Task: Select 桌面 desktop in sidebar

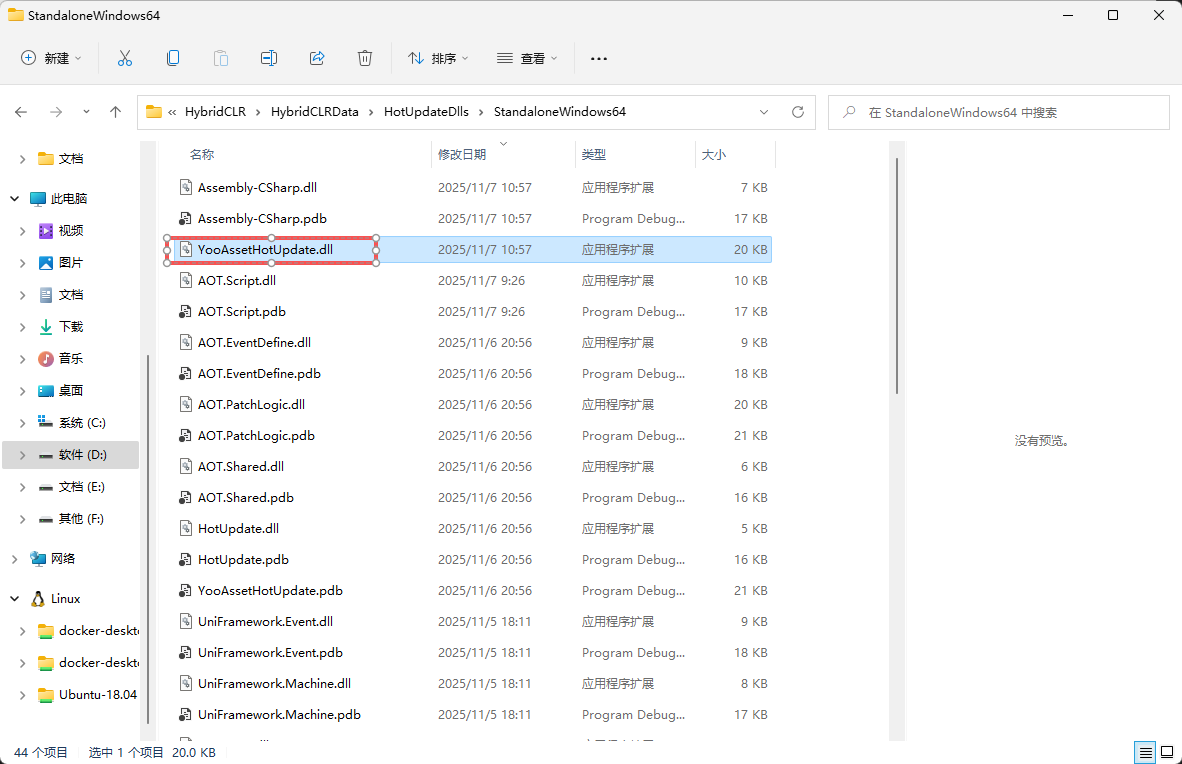Action: click(71, 391)
